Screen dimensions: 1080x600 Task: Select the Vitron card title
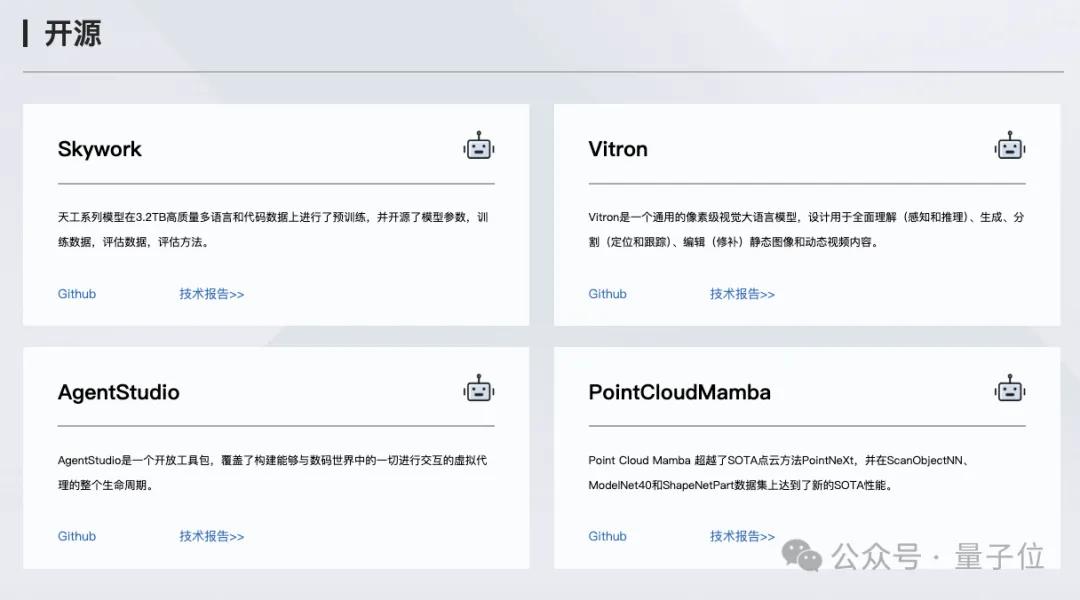[x=618, y=149]
